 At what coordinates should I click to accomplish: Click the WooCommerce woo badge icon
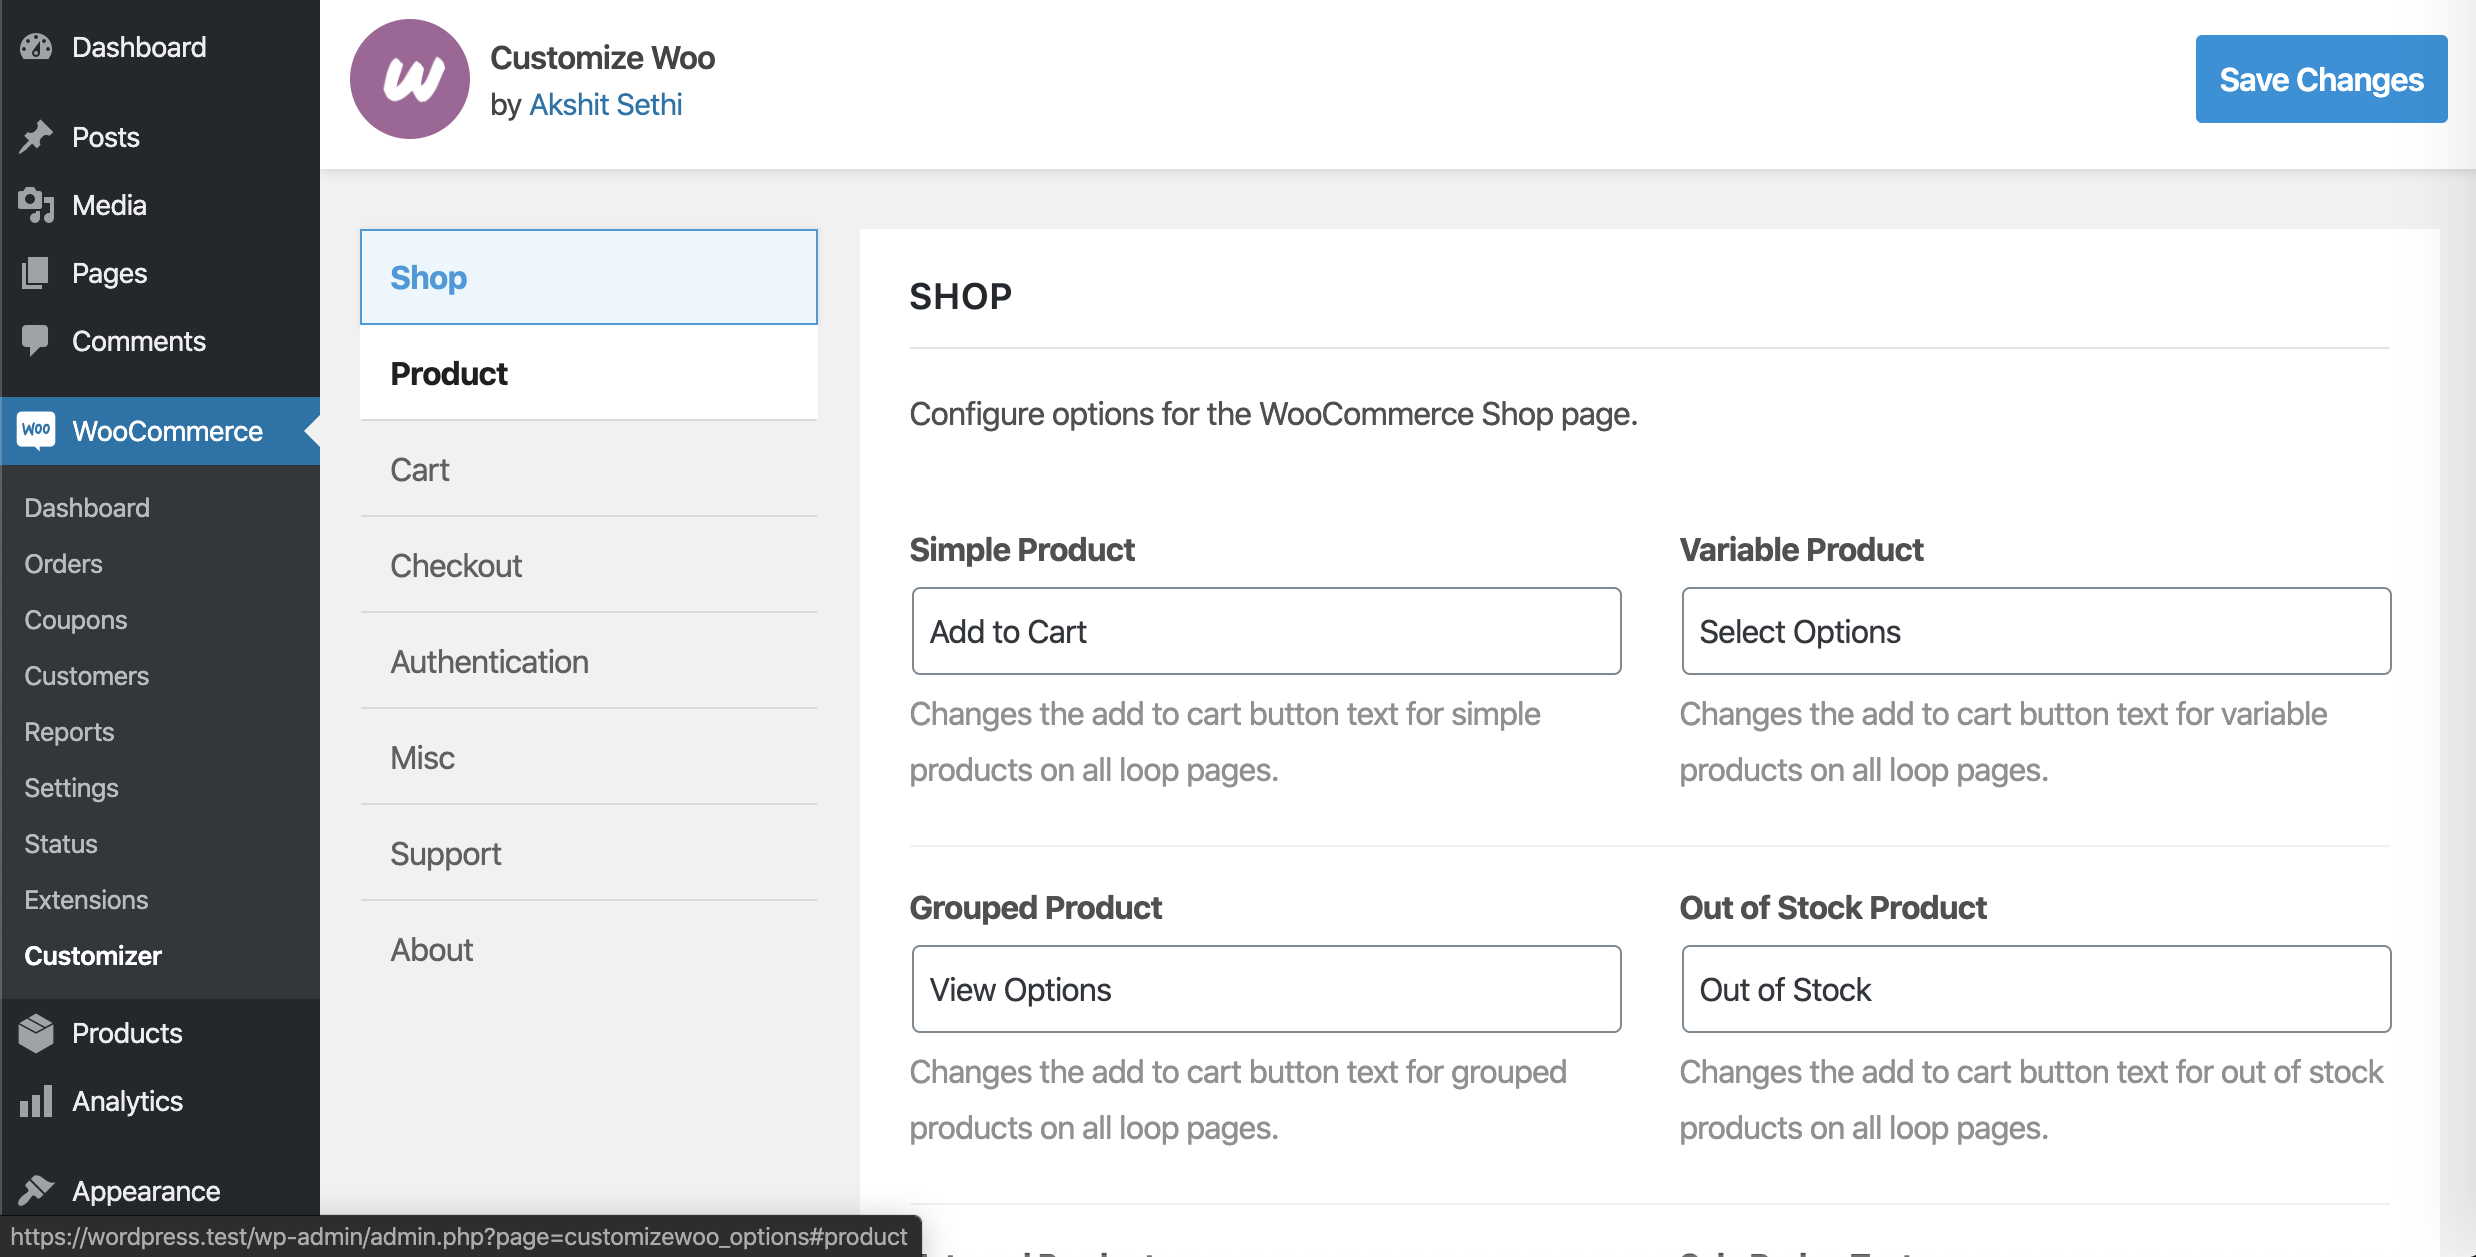point(36,431)
